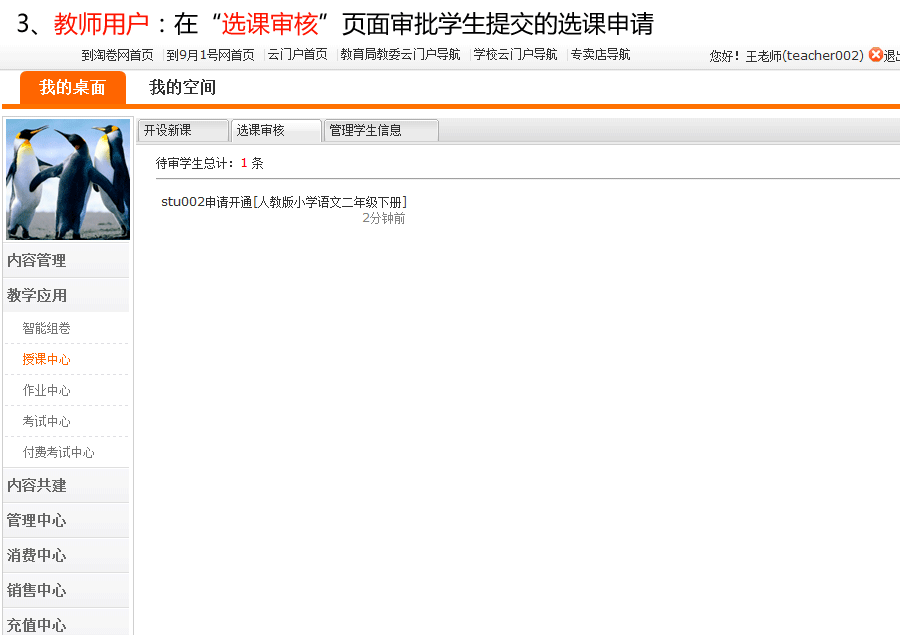Collapse the 教学应用 sidebar section
The height and width of the screenshot is (635, 900).
(37, 295)
